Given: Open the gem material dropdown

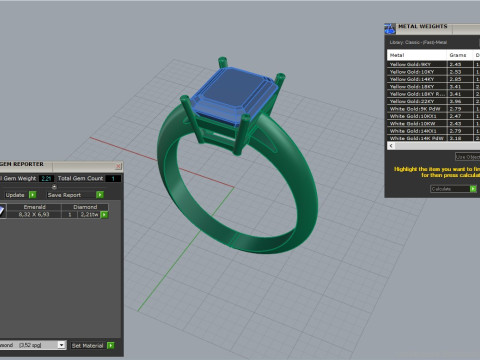Looking at the screenshot, I should pyautogui.click(x=61, y=345).
